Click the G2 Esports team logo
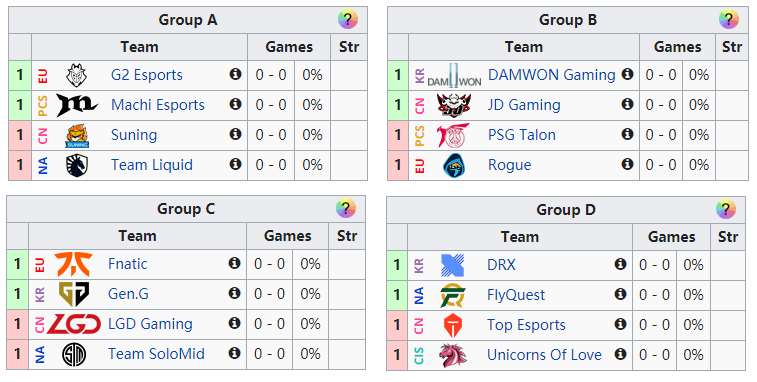 [x=77, y=75]
